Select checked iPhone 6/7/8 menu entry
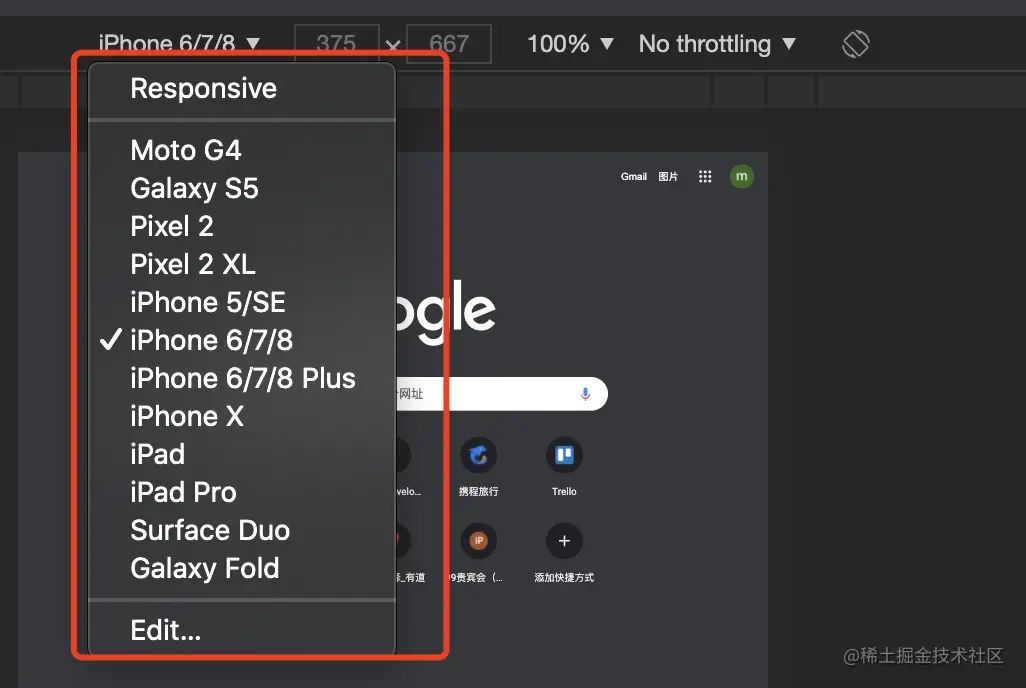This screenshot has height=688, width=1026. (x=241, y=340)
